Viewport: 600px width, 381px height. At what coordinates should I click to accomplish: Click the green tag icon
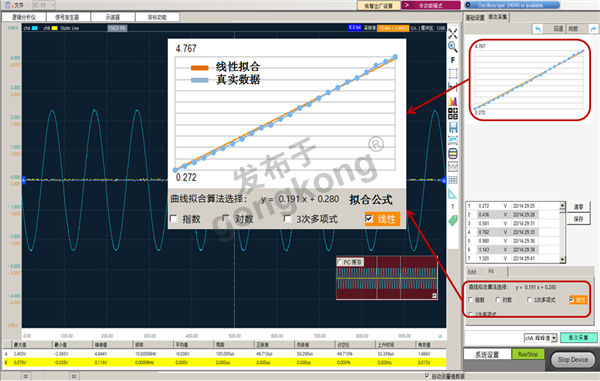click(453, 220)
